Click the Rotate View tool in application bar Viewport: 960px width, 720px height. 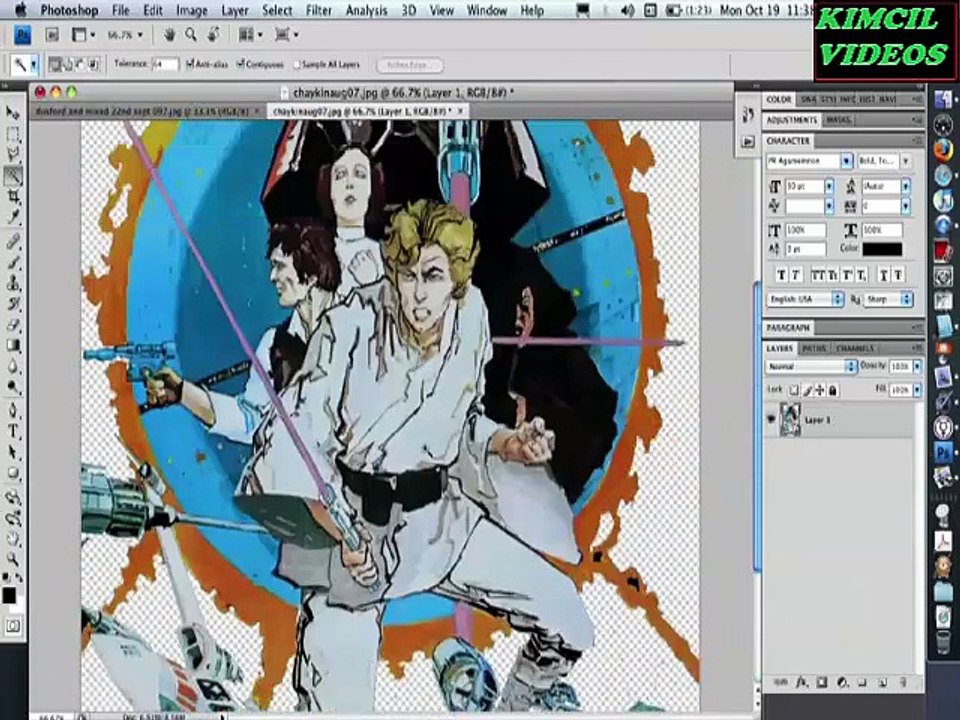point(213,35)
